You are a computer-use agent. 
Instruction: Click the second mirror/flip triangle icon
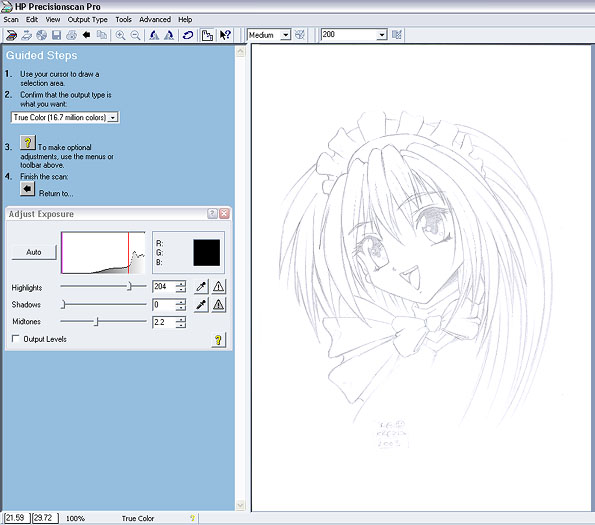coord(169,35)
